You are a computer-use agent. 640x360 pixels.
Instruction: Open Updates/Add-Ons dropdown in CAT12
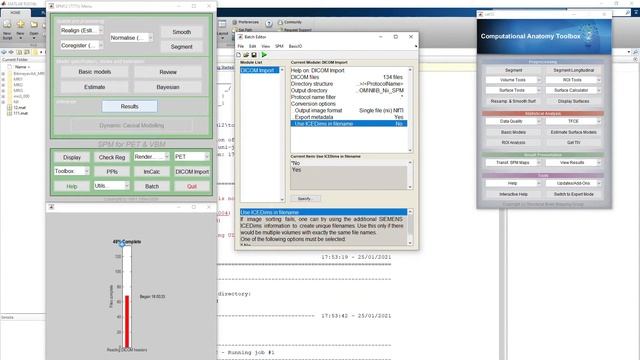point(573,183)
